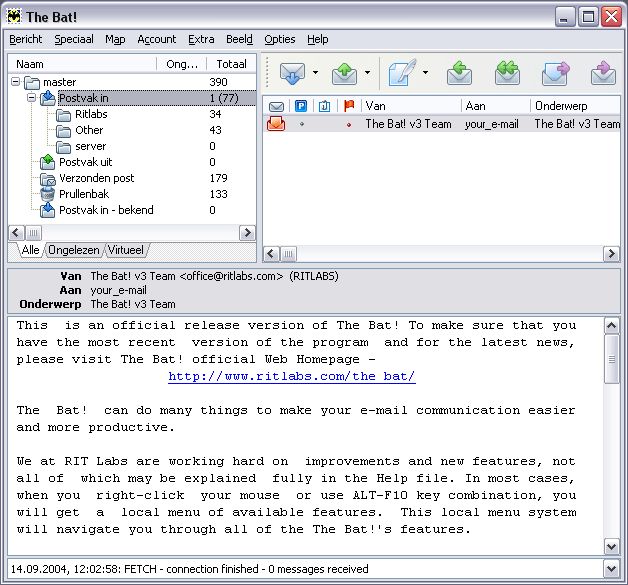Image resolution: width=628 pixels, height=585 pixels.
Task: Open the ritlabs.com homepage link
Action: (291, 377)
